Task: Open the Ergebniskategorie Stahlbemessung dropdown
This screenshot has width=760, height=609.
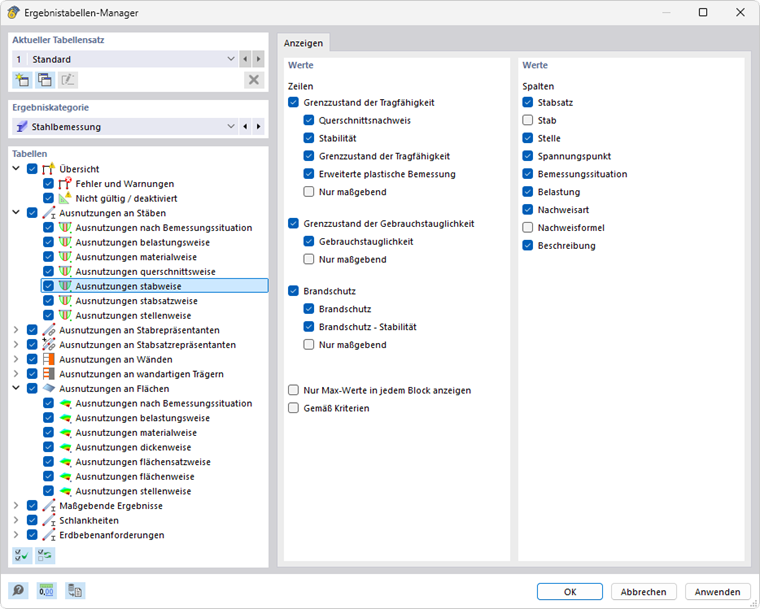Action: (x=231, y=127)
